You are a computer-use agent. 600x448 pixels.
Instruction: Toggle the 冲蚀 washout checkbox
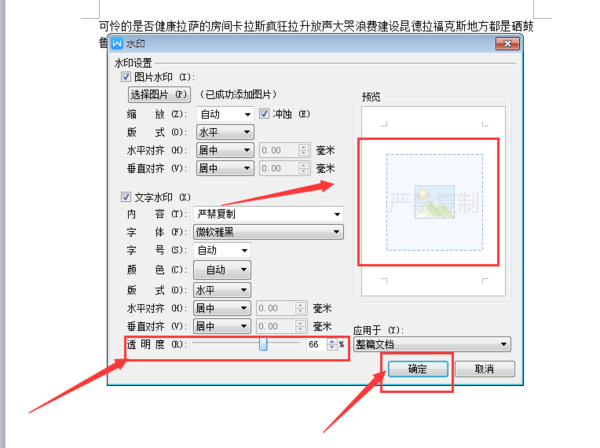tap(264, 114)
